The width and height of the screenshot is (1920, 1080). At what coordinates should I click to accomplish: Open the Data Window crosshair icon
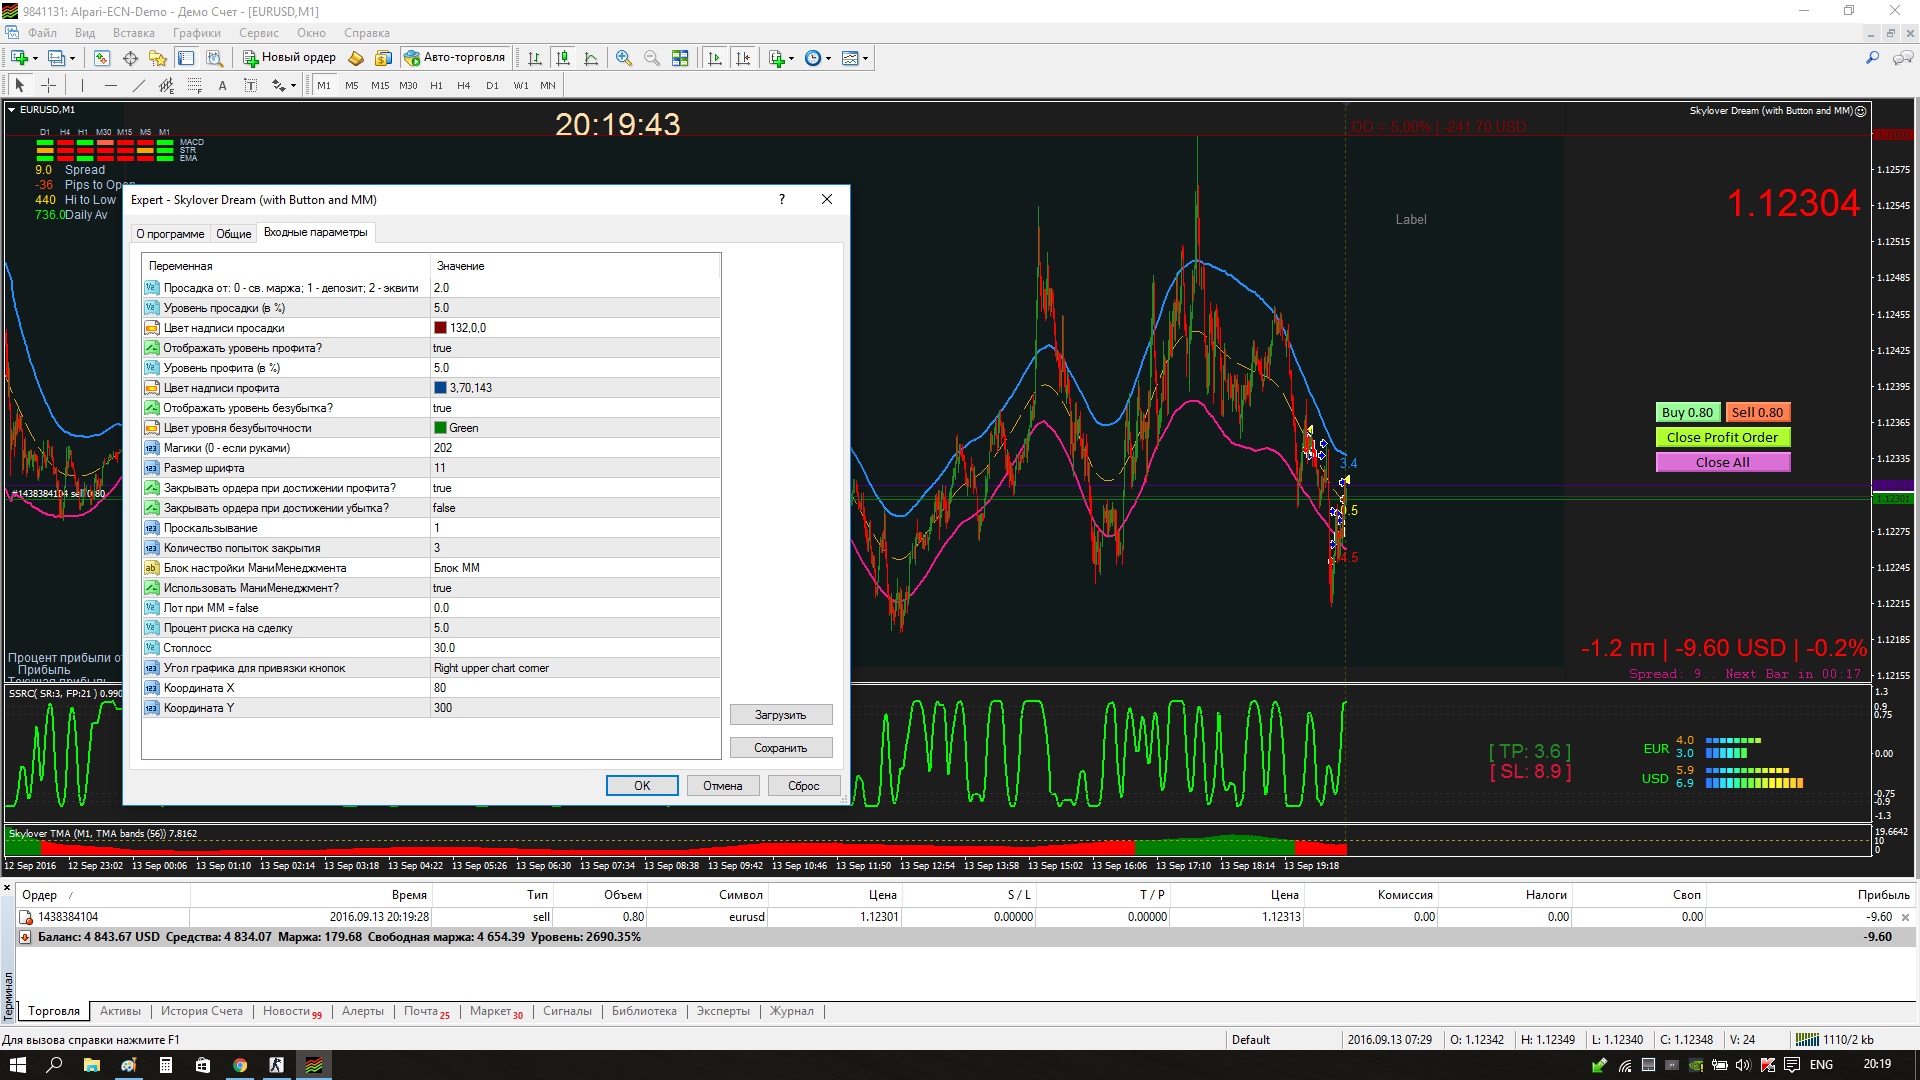pos(130,58)
